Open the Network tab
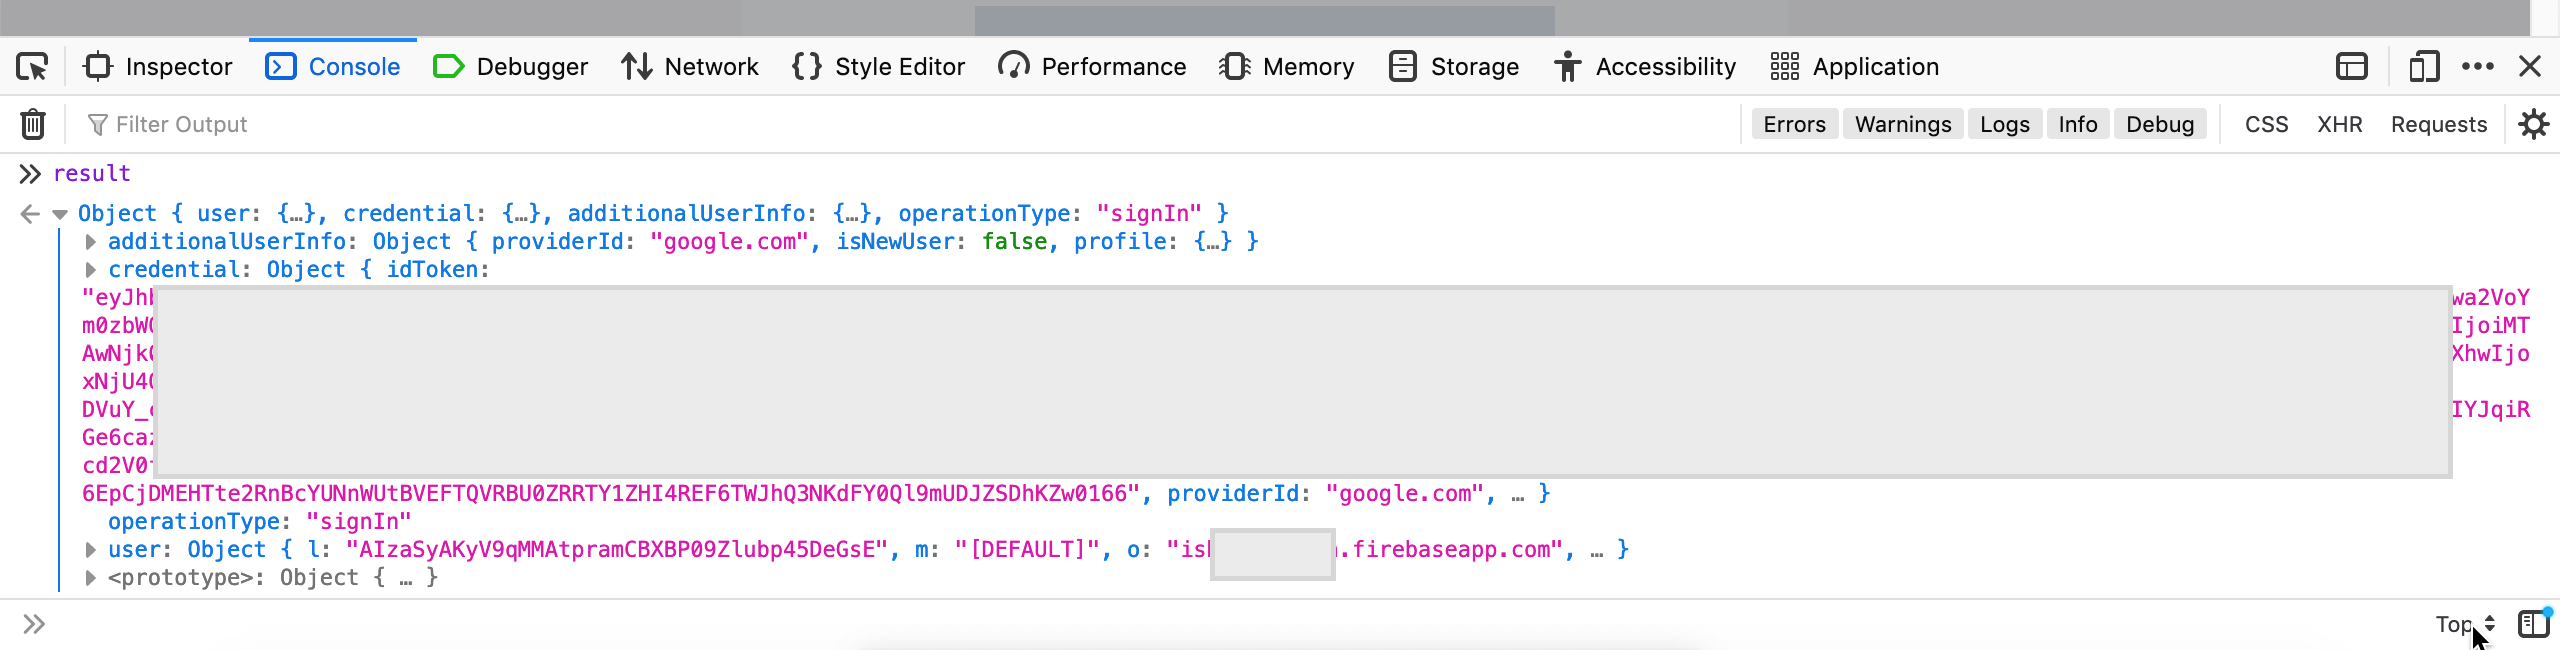Screen dimensions: 2560x650 690,67
